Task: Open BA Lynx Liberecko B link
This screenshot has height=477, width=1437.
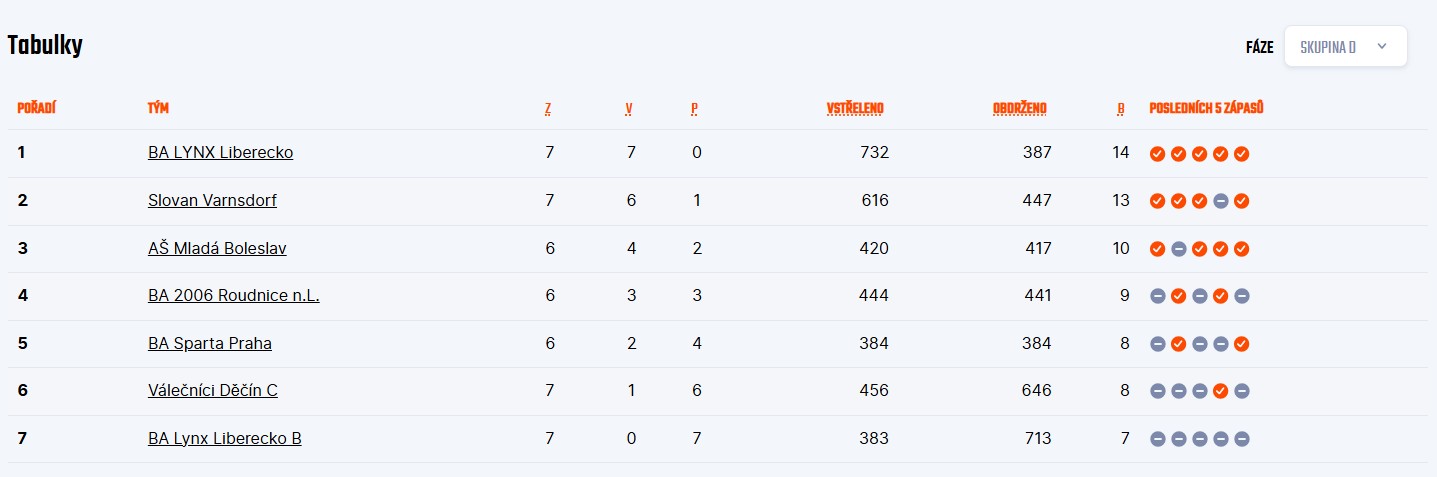Action: click(x=225, y=439)
